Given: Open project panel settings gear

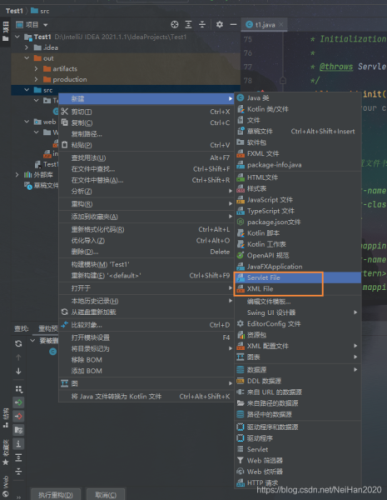Looking at the screenshot, I should click(x=219, y=24).
